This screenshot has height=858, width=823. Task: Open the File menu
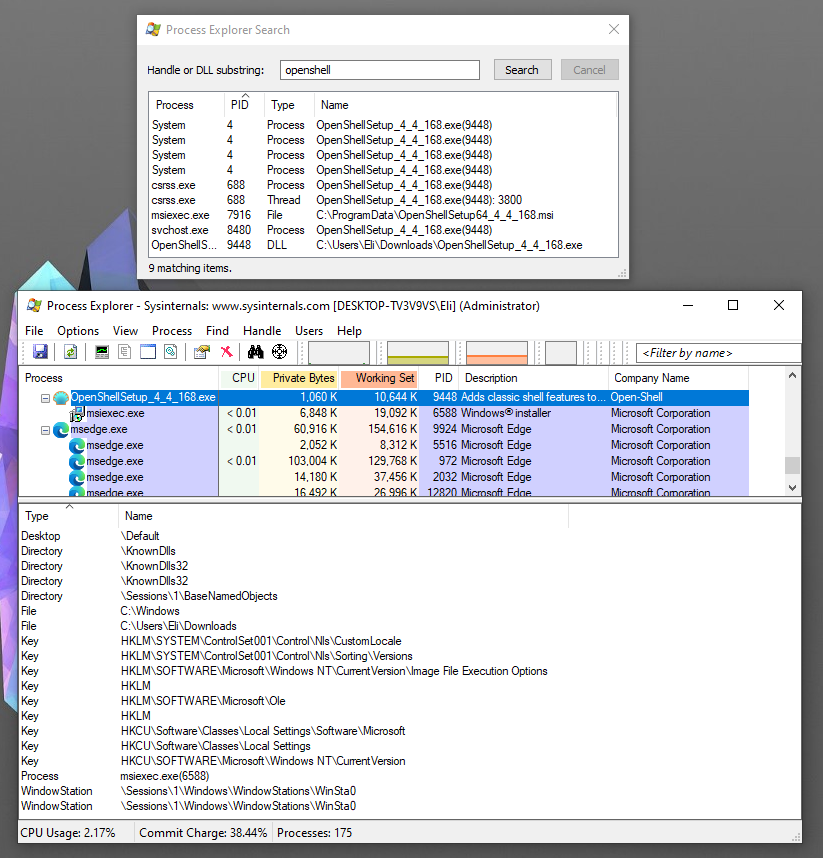[34, 331]
